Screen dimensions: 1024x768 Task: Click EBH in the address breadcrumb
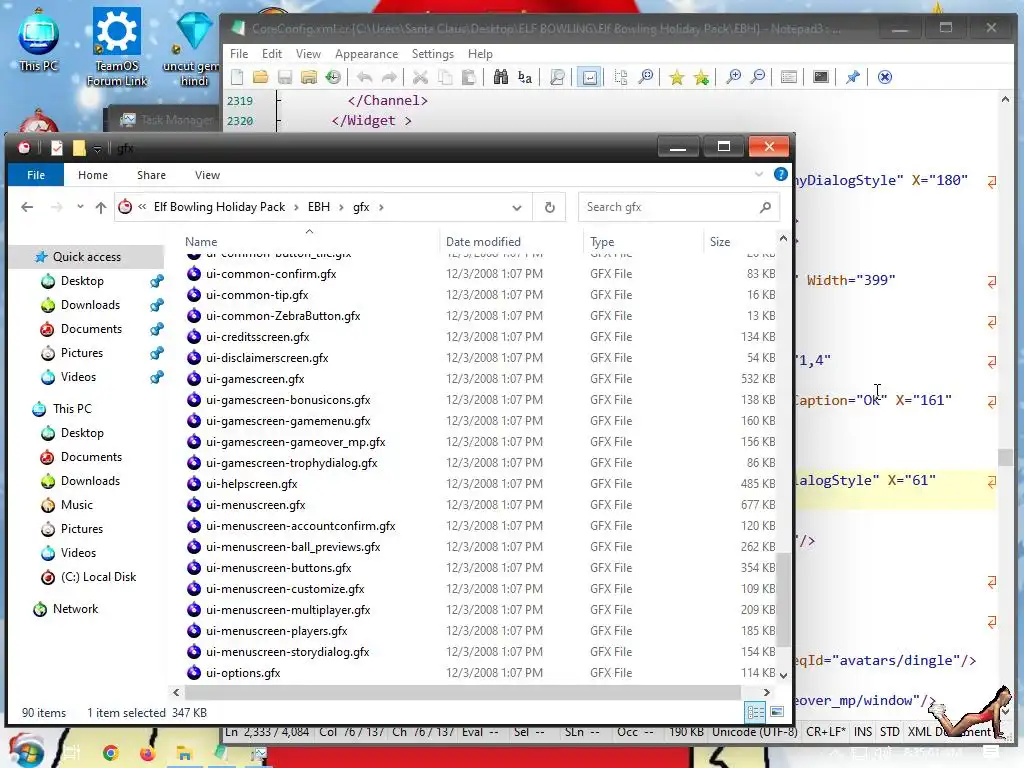319,207
